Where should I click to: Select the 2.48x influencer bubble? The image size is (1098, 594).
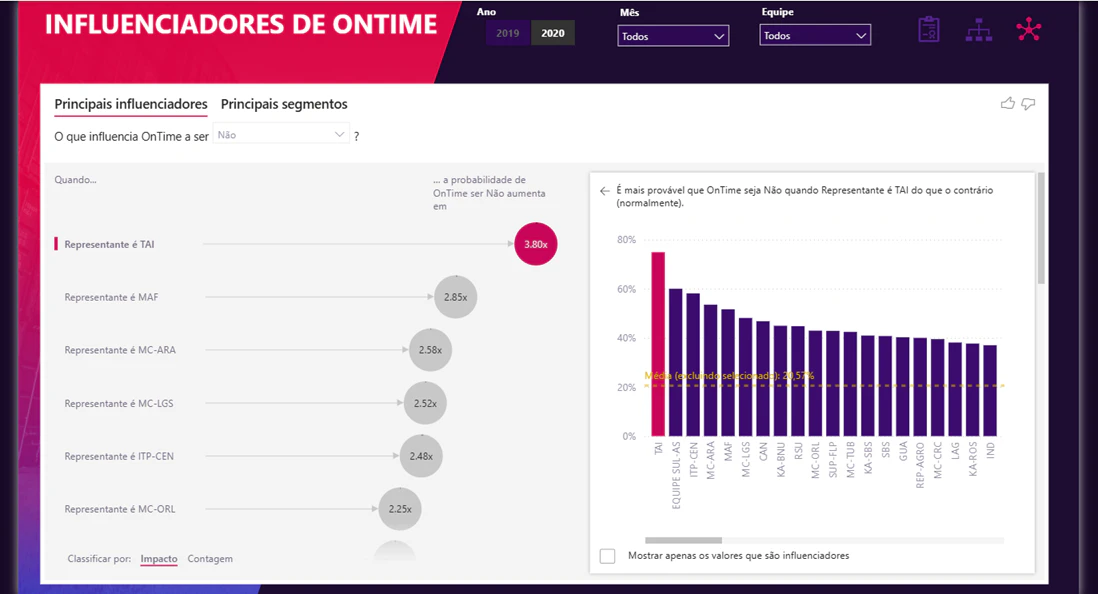click(x=421, y=456)
